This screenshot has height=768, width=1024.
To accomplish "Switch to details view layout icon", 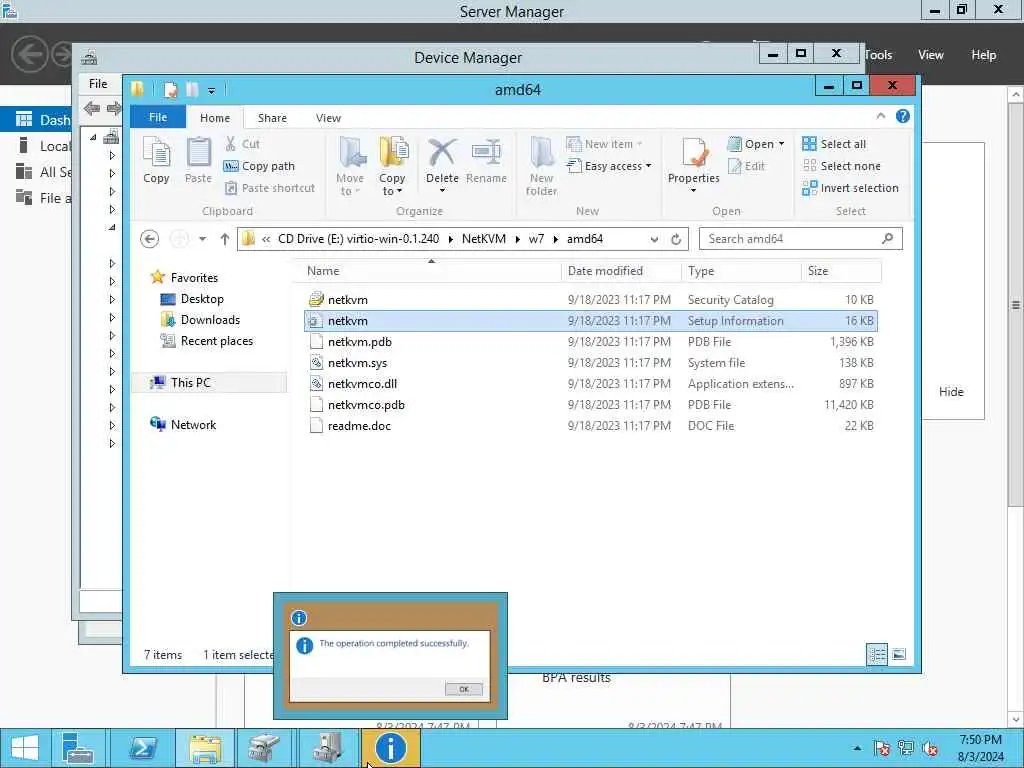I will coord(877,654).
